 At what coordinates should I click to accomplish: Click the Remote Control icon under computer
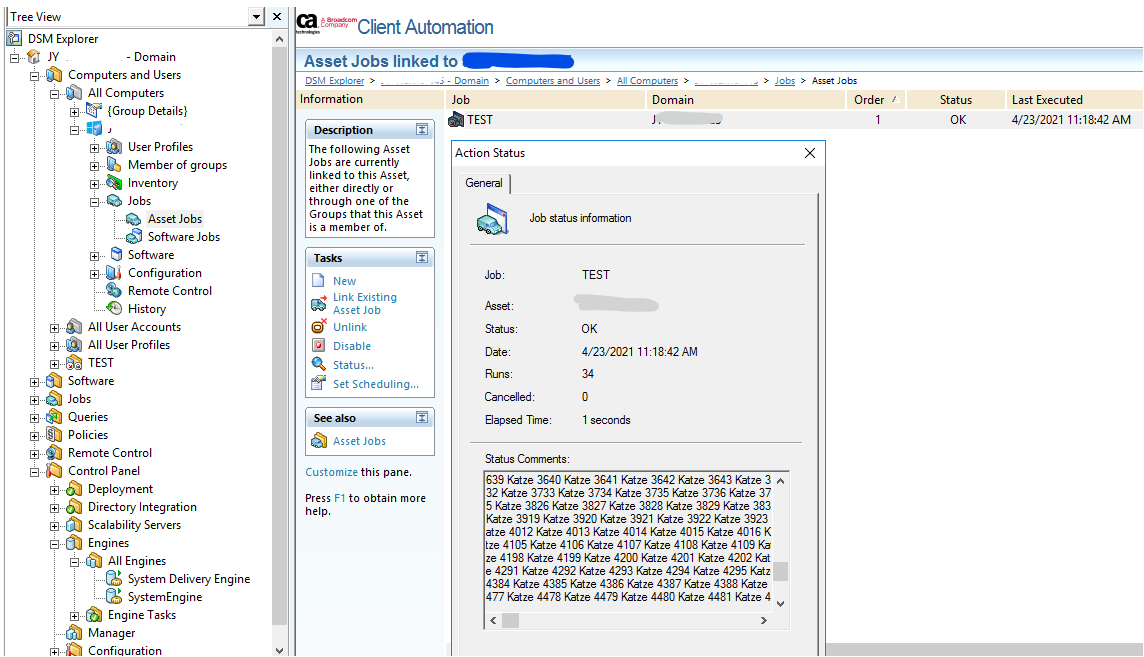(x=114, y=290)
